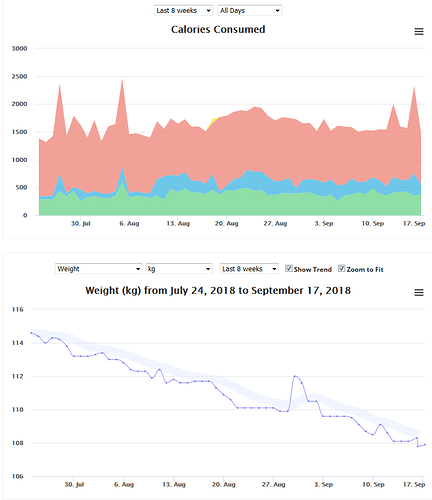Select last weight data point at 17. Sep
Viewport: 432px width, 500px height.
[425, 444]
